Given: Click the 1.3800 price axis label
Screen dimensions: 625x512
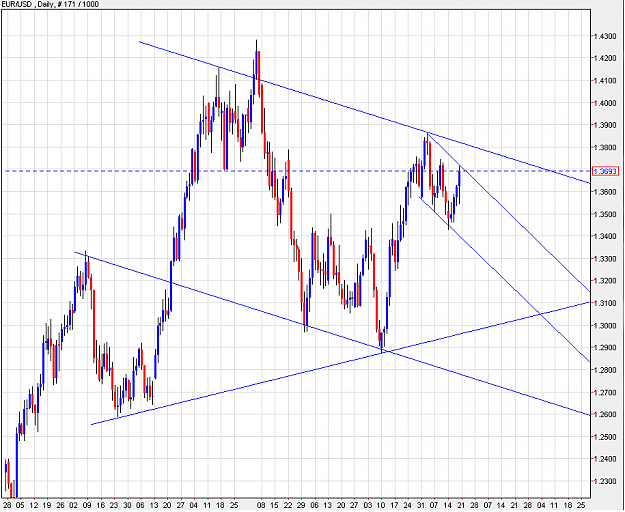Looking at the screenshot, I should pyautogui.click(x=605, y=148).
